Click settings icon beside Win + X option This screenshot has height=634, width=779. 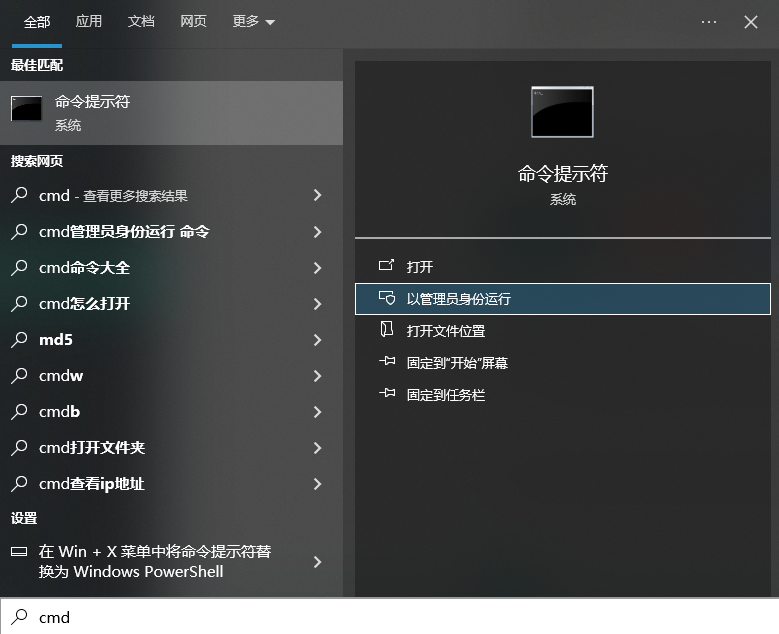point(19,552)
